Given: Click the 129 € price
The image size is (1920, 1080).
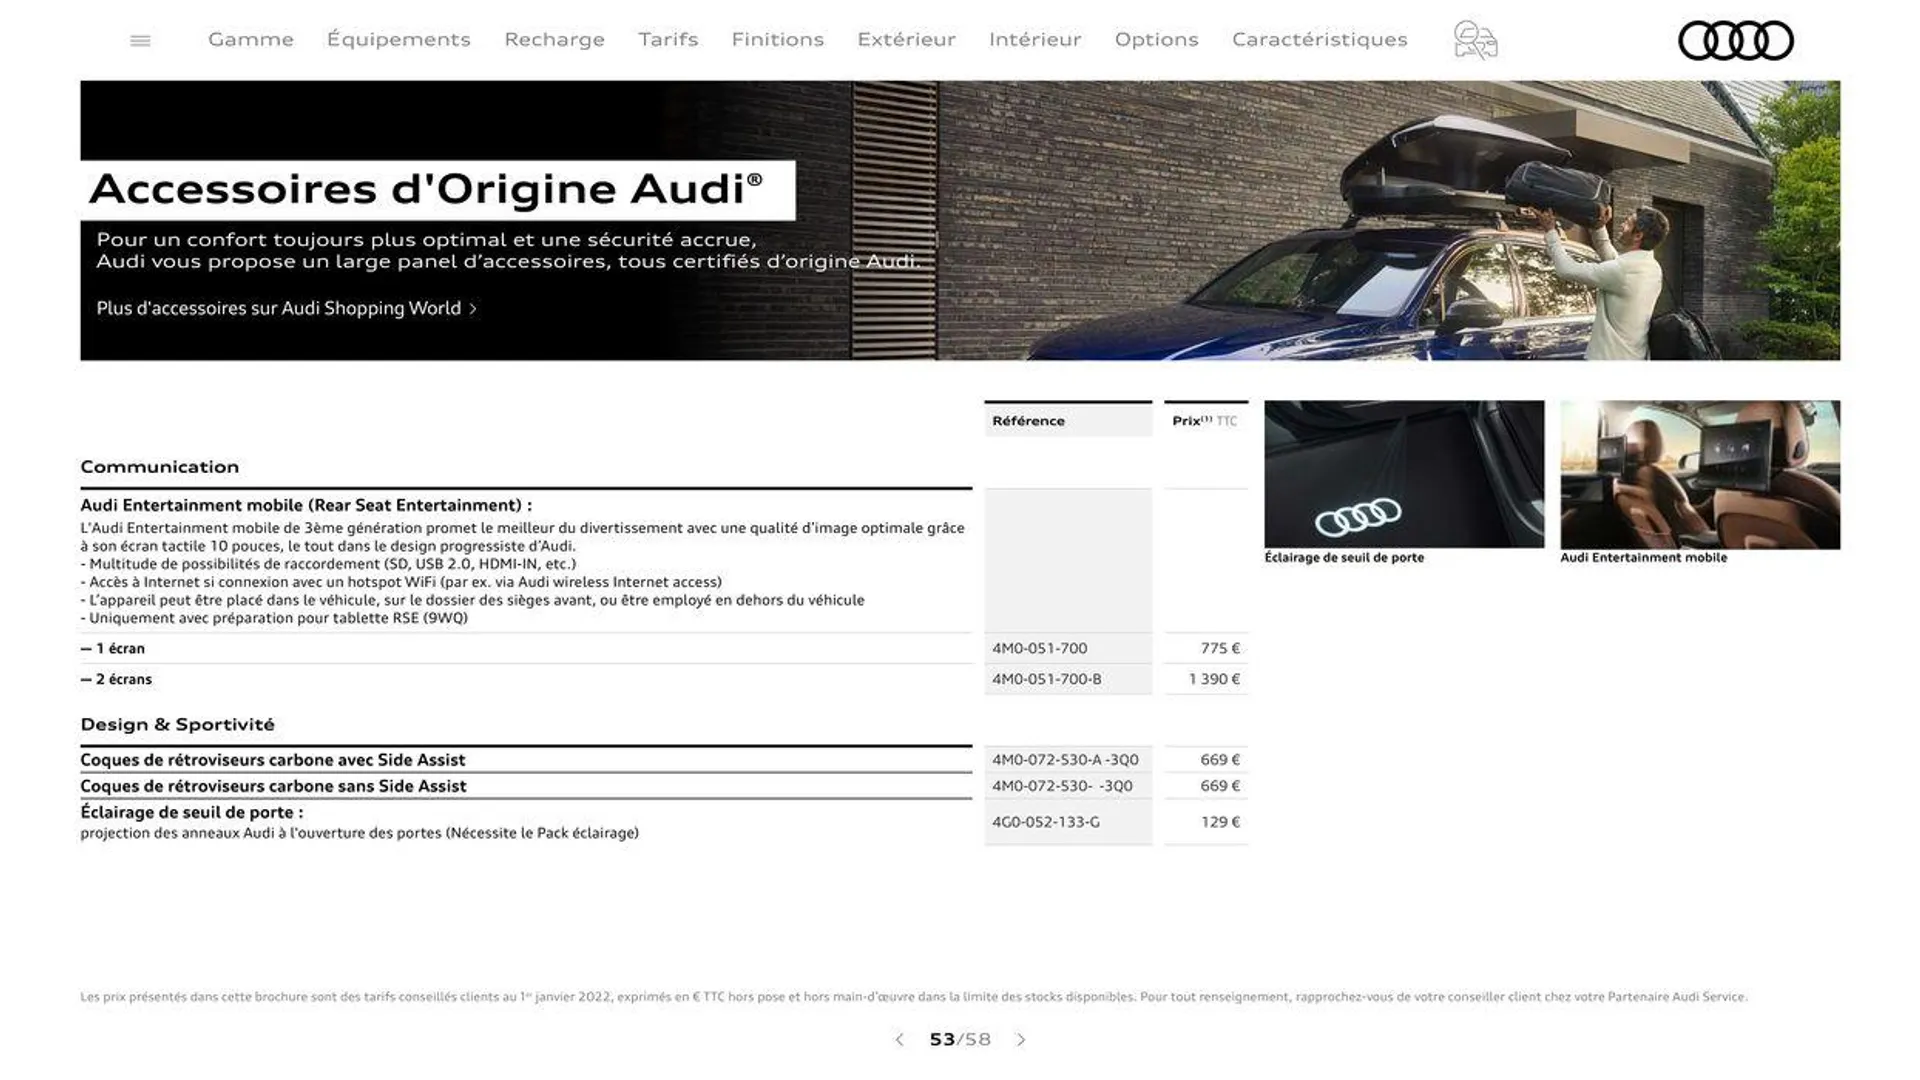Looking at the screenshot, I should (1221, 822).
